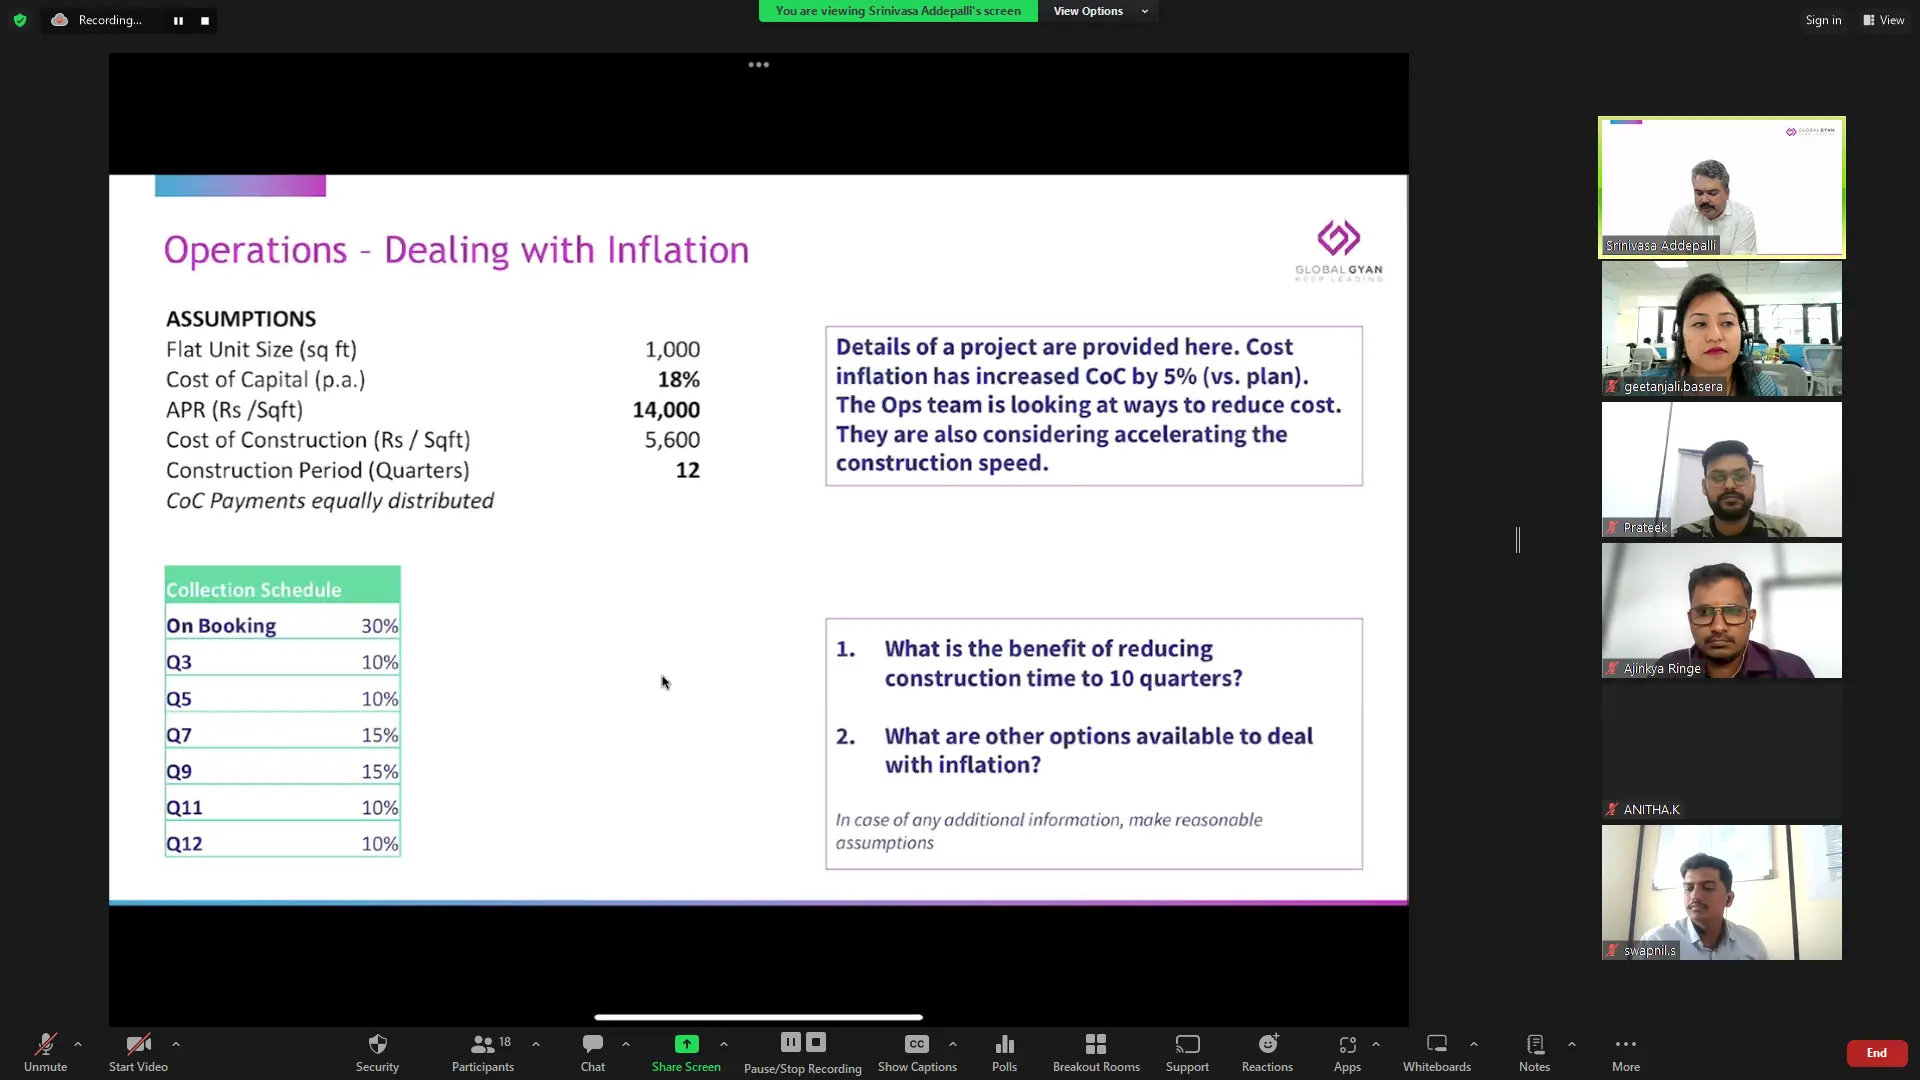Open the Notes tool

(x=1534, y=1045)
